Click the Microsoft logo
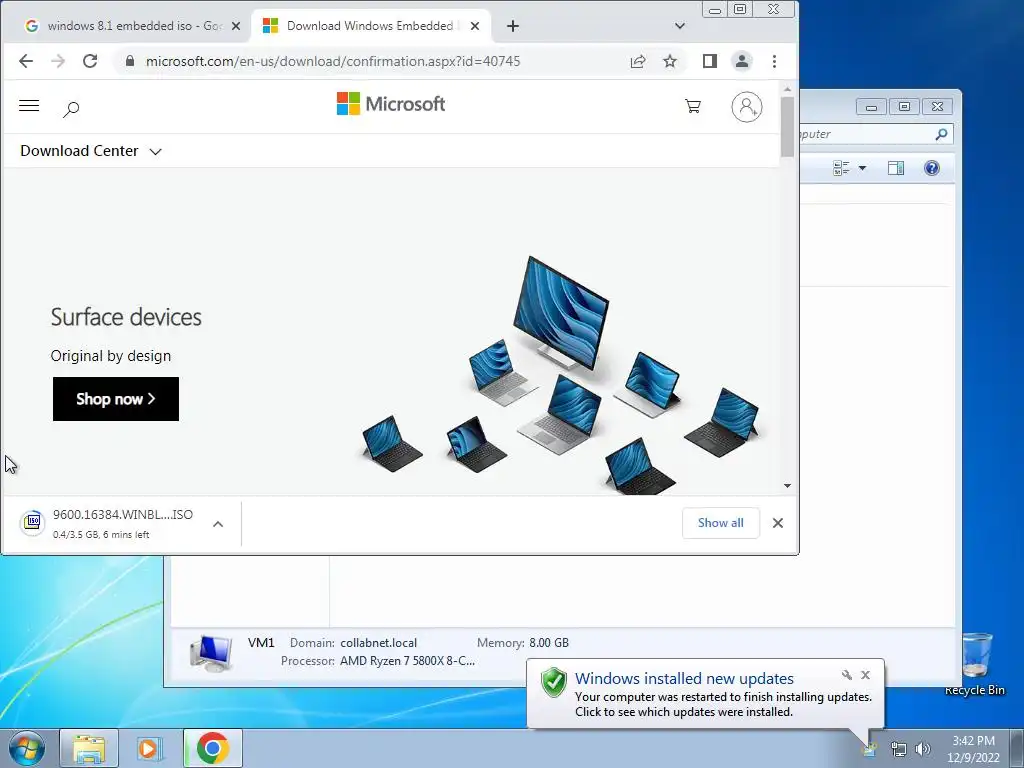1024x768 pixels. (x=391, y=104)
